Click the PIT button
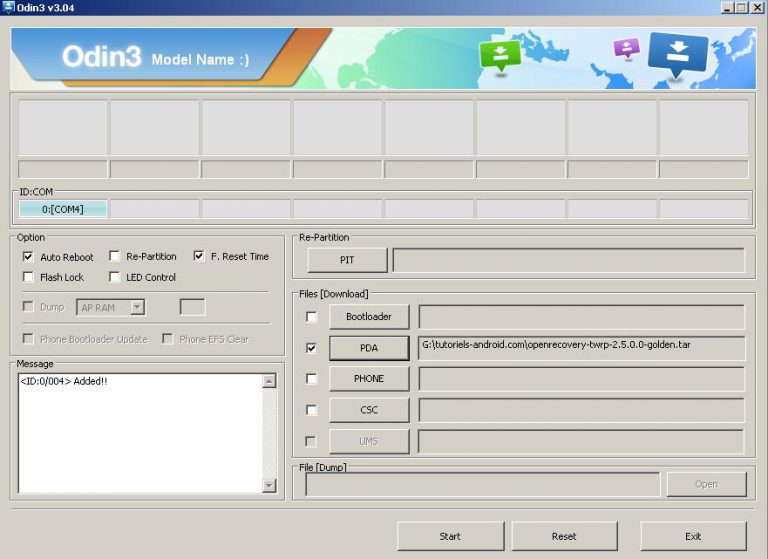Viewport: 768px width, 559px height. pyautogui.click(x=347, y=260)
